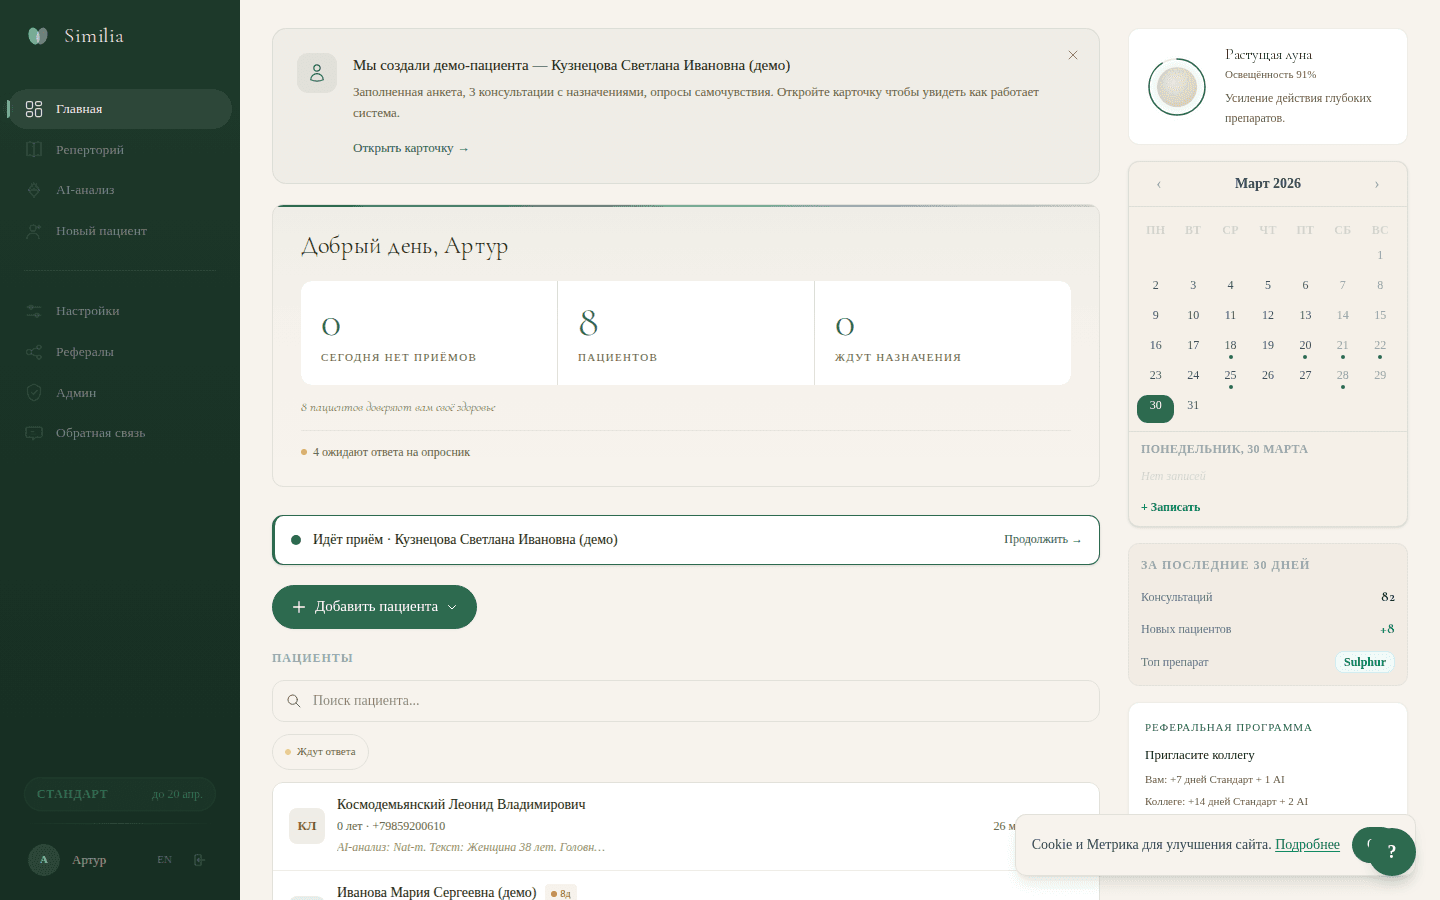Image resolution: width=1440 pixels, height=900 pixels.
Task: Toggle the Ждут ответа filter chip
Action: [320, 752]
